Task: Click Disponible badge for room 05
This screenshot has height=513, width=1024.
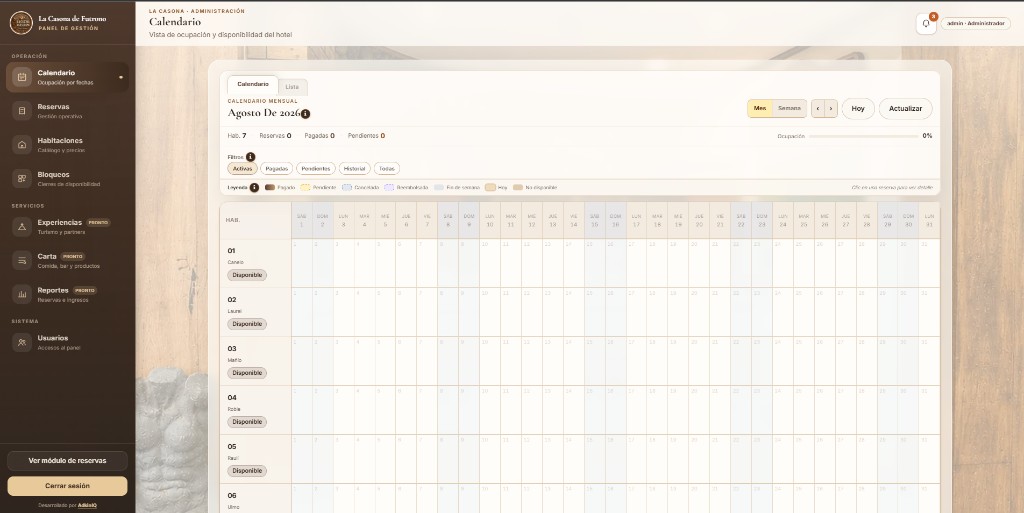Action: coord(247,471)
